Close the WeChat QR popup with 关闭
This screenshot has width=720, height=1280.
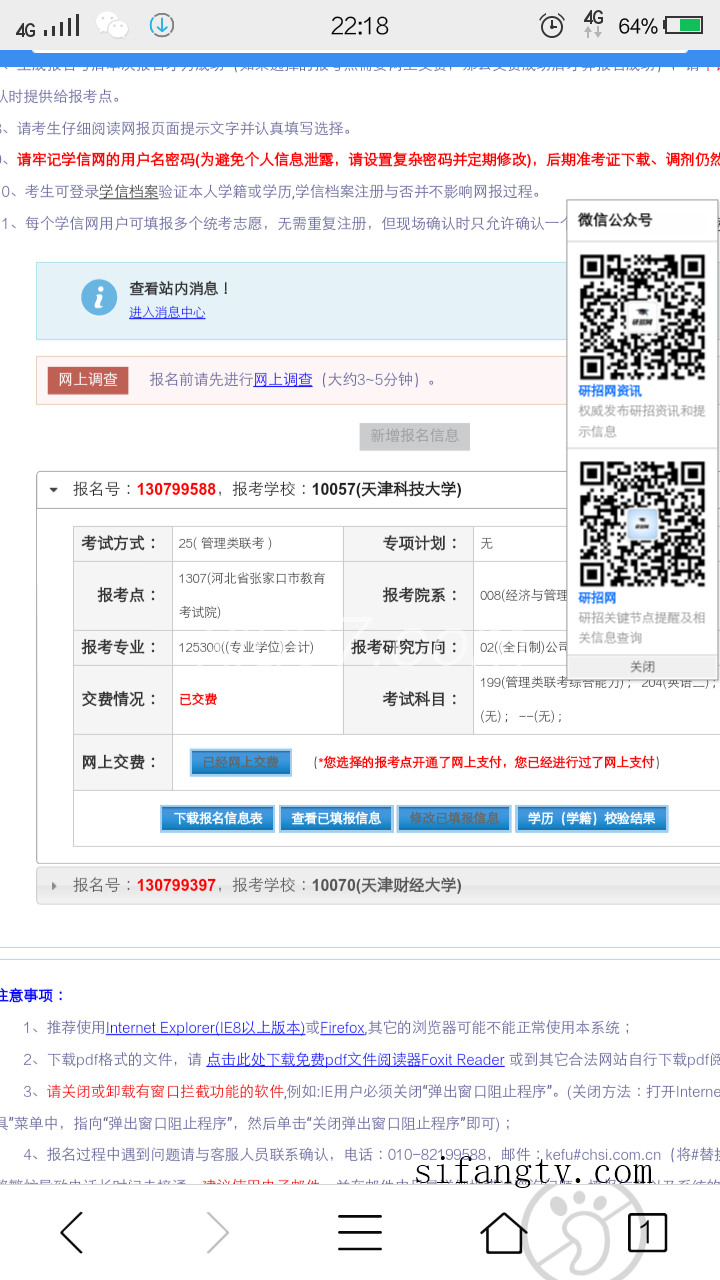(643, 667)
